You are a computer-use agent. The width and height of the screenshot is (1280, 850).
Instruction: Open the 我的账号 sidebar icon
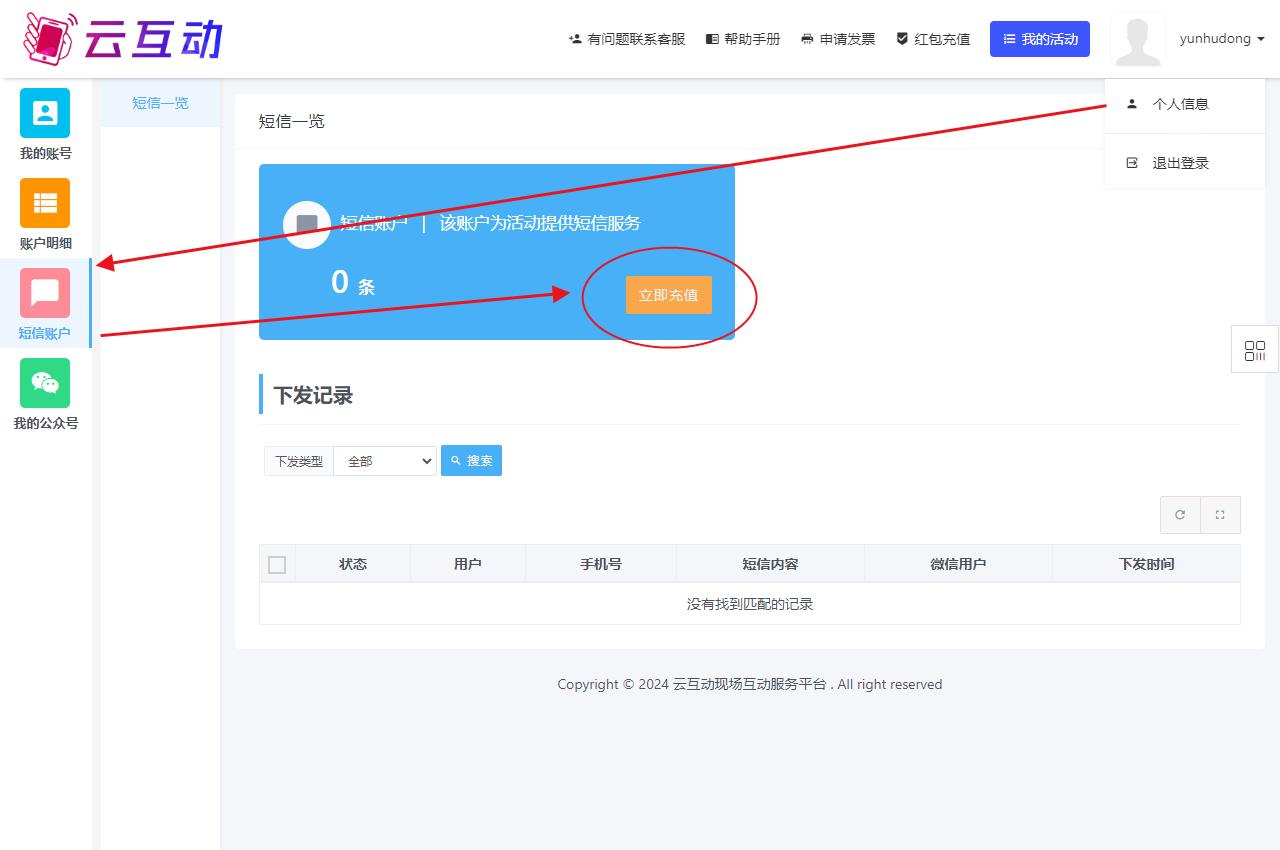click(45, 113)
